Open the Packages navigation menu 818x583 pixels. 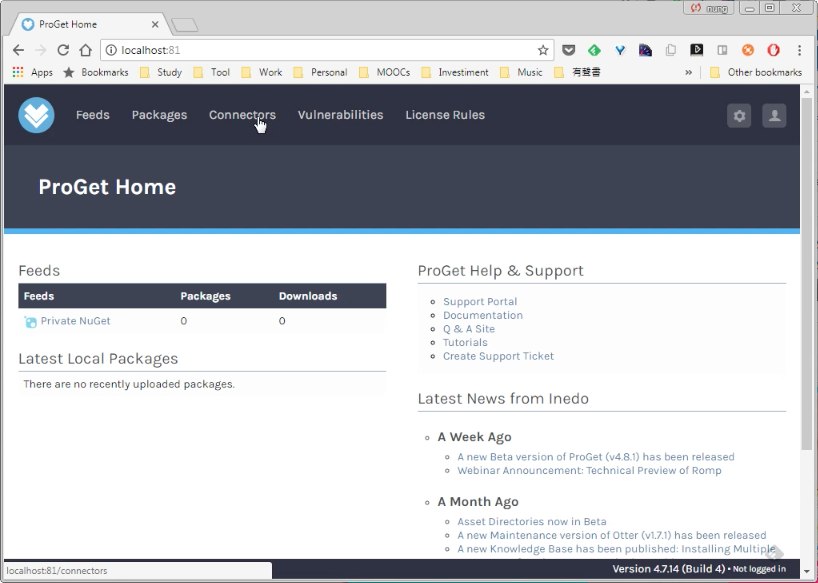pos(159,115)
